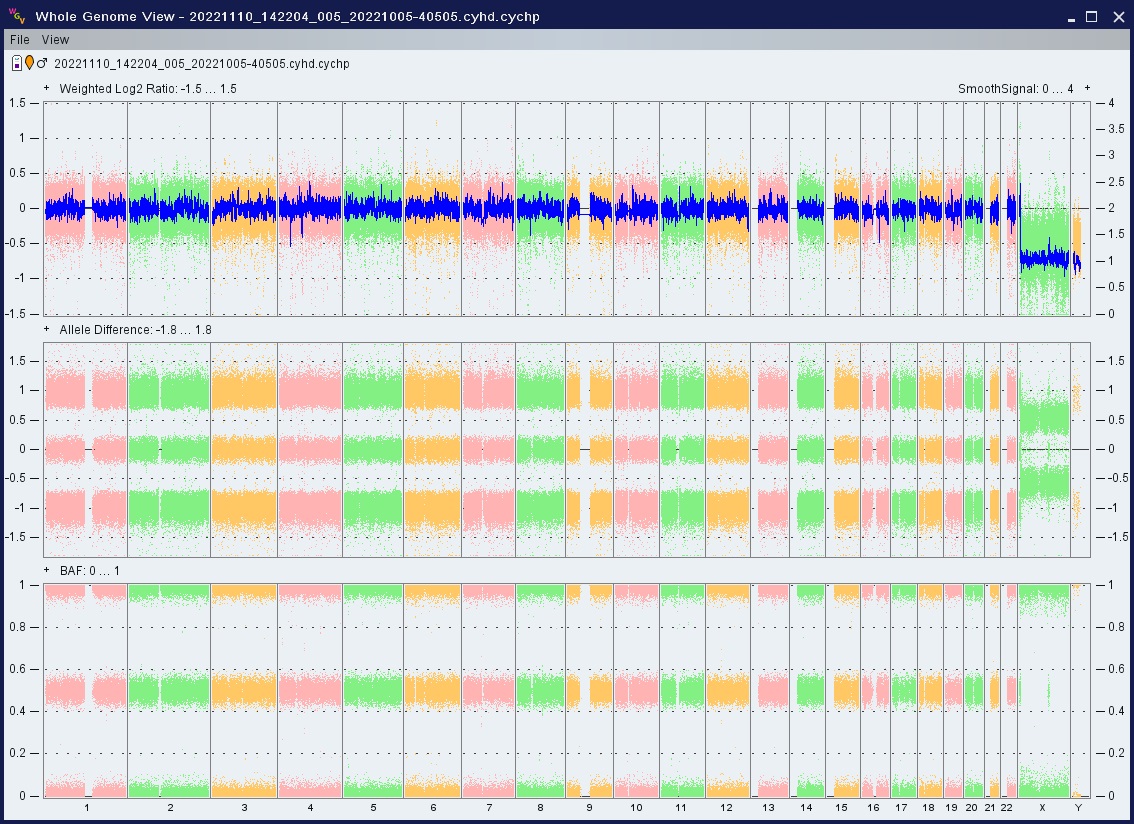Minimize the Whole Genome View window

tap(1071, 16)
